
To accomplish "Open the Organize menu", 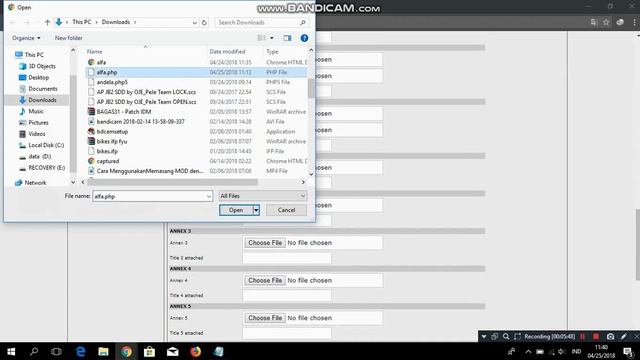I will click(26, 38).
